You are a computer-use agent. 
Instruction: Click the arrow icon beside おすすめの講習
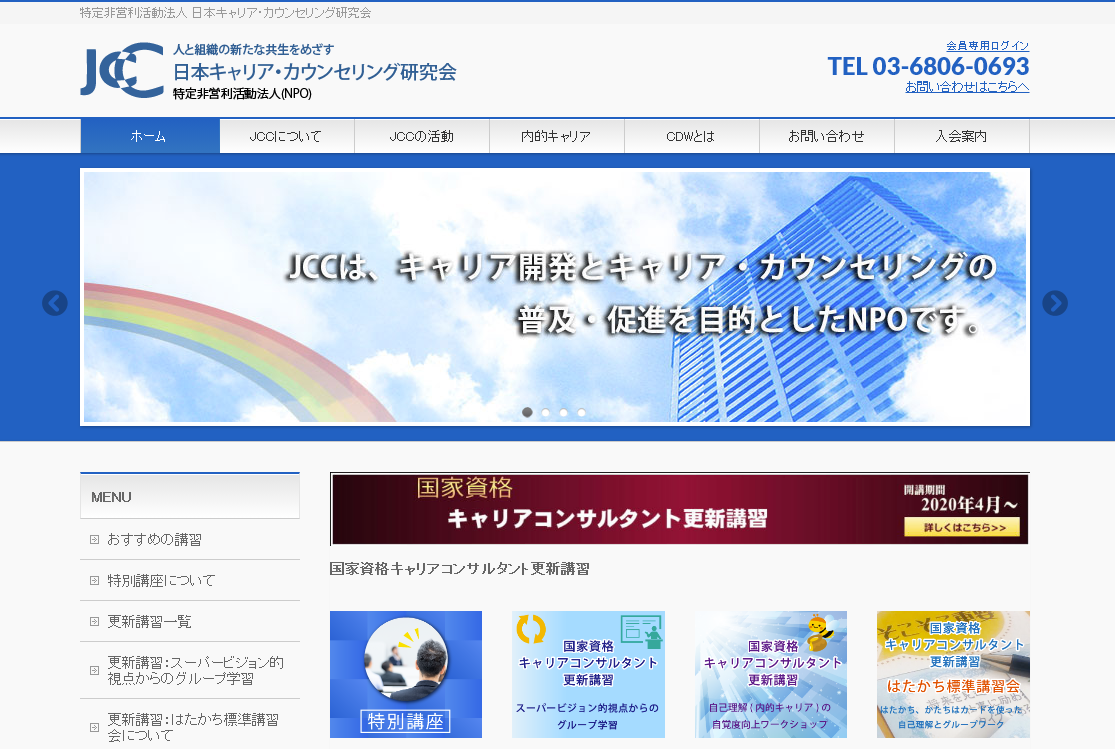tap(94, 540)
